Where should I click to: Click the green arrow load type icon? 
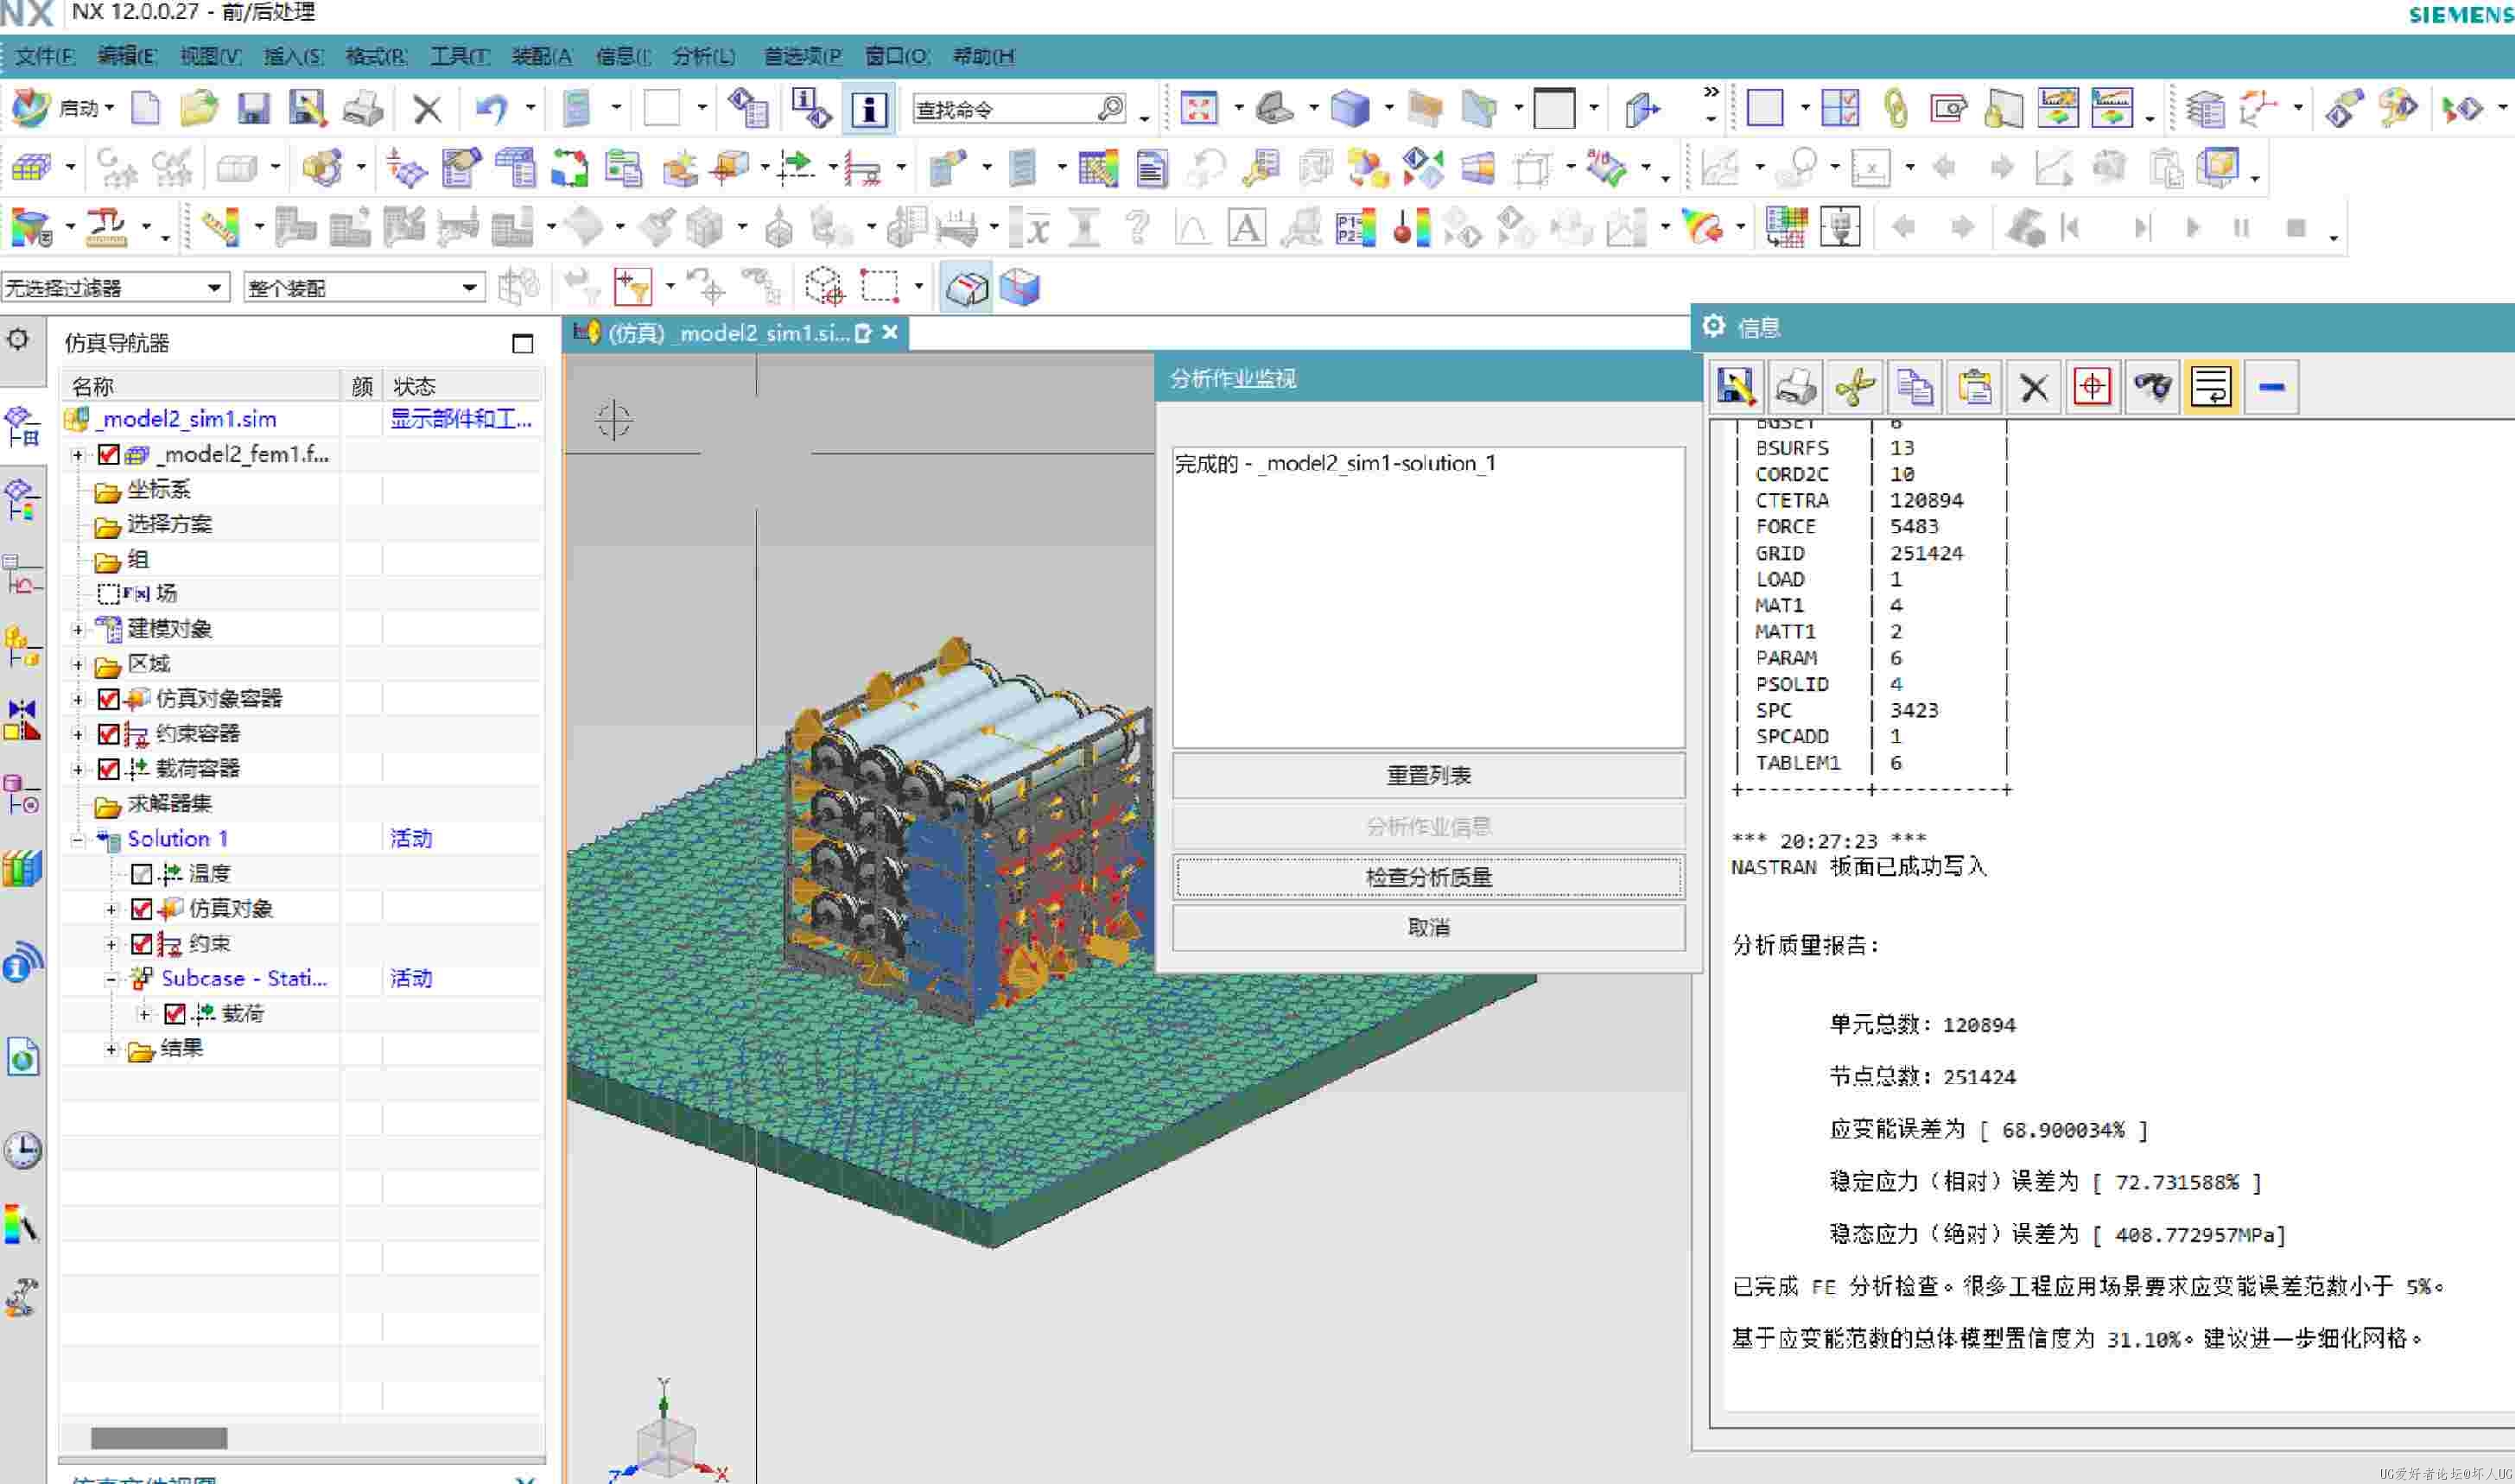[797, 167]
